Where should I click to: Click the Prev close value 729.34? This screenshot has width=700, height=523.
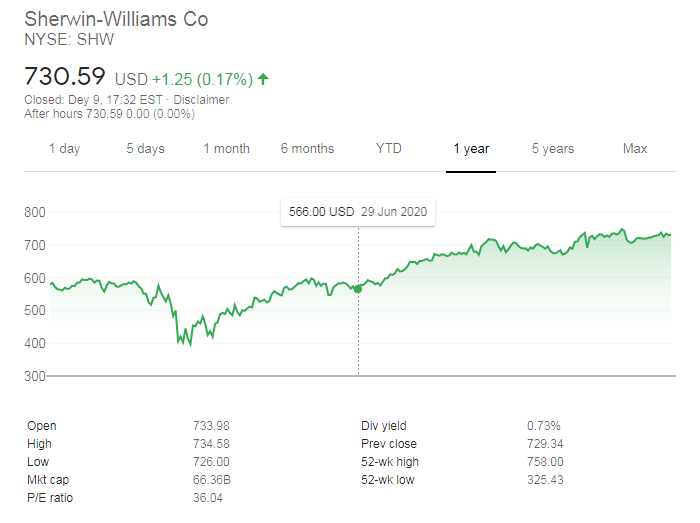546,444
